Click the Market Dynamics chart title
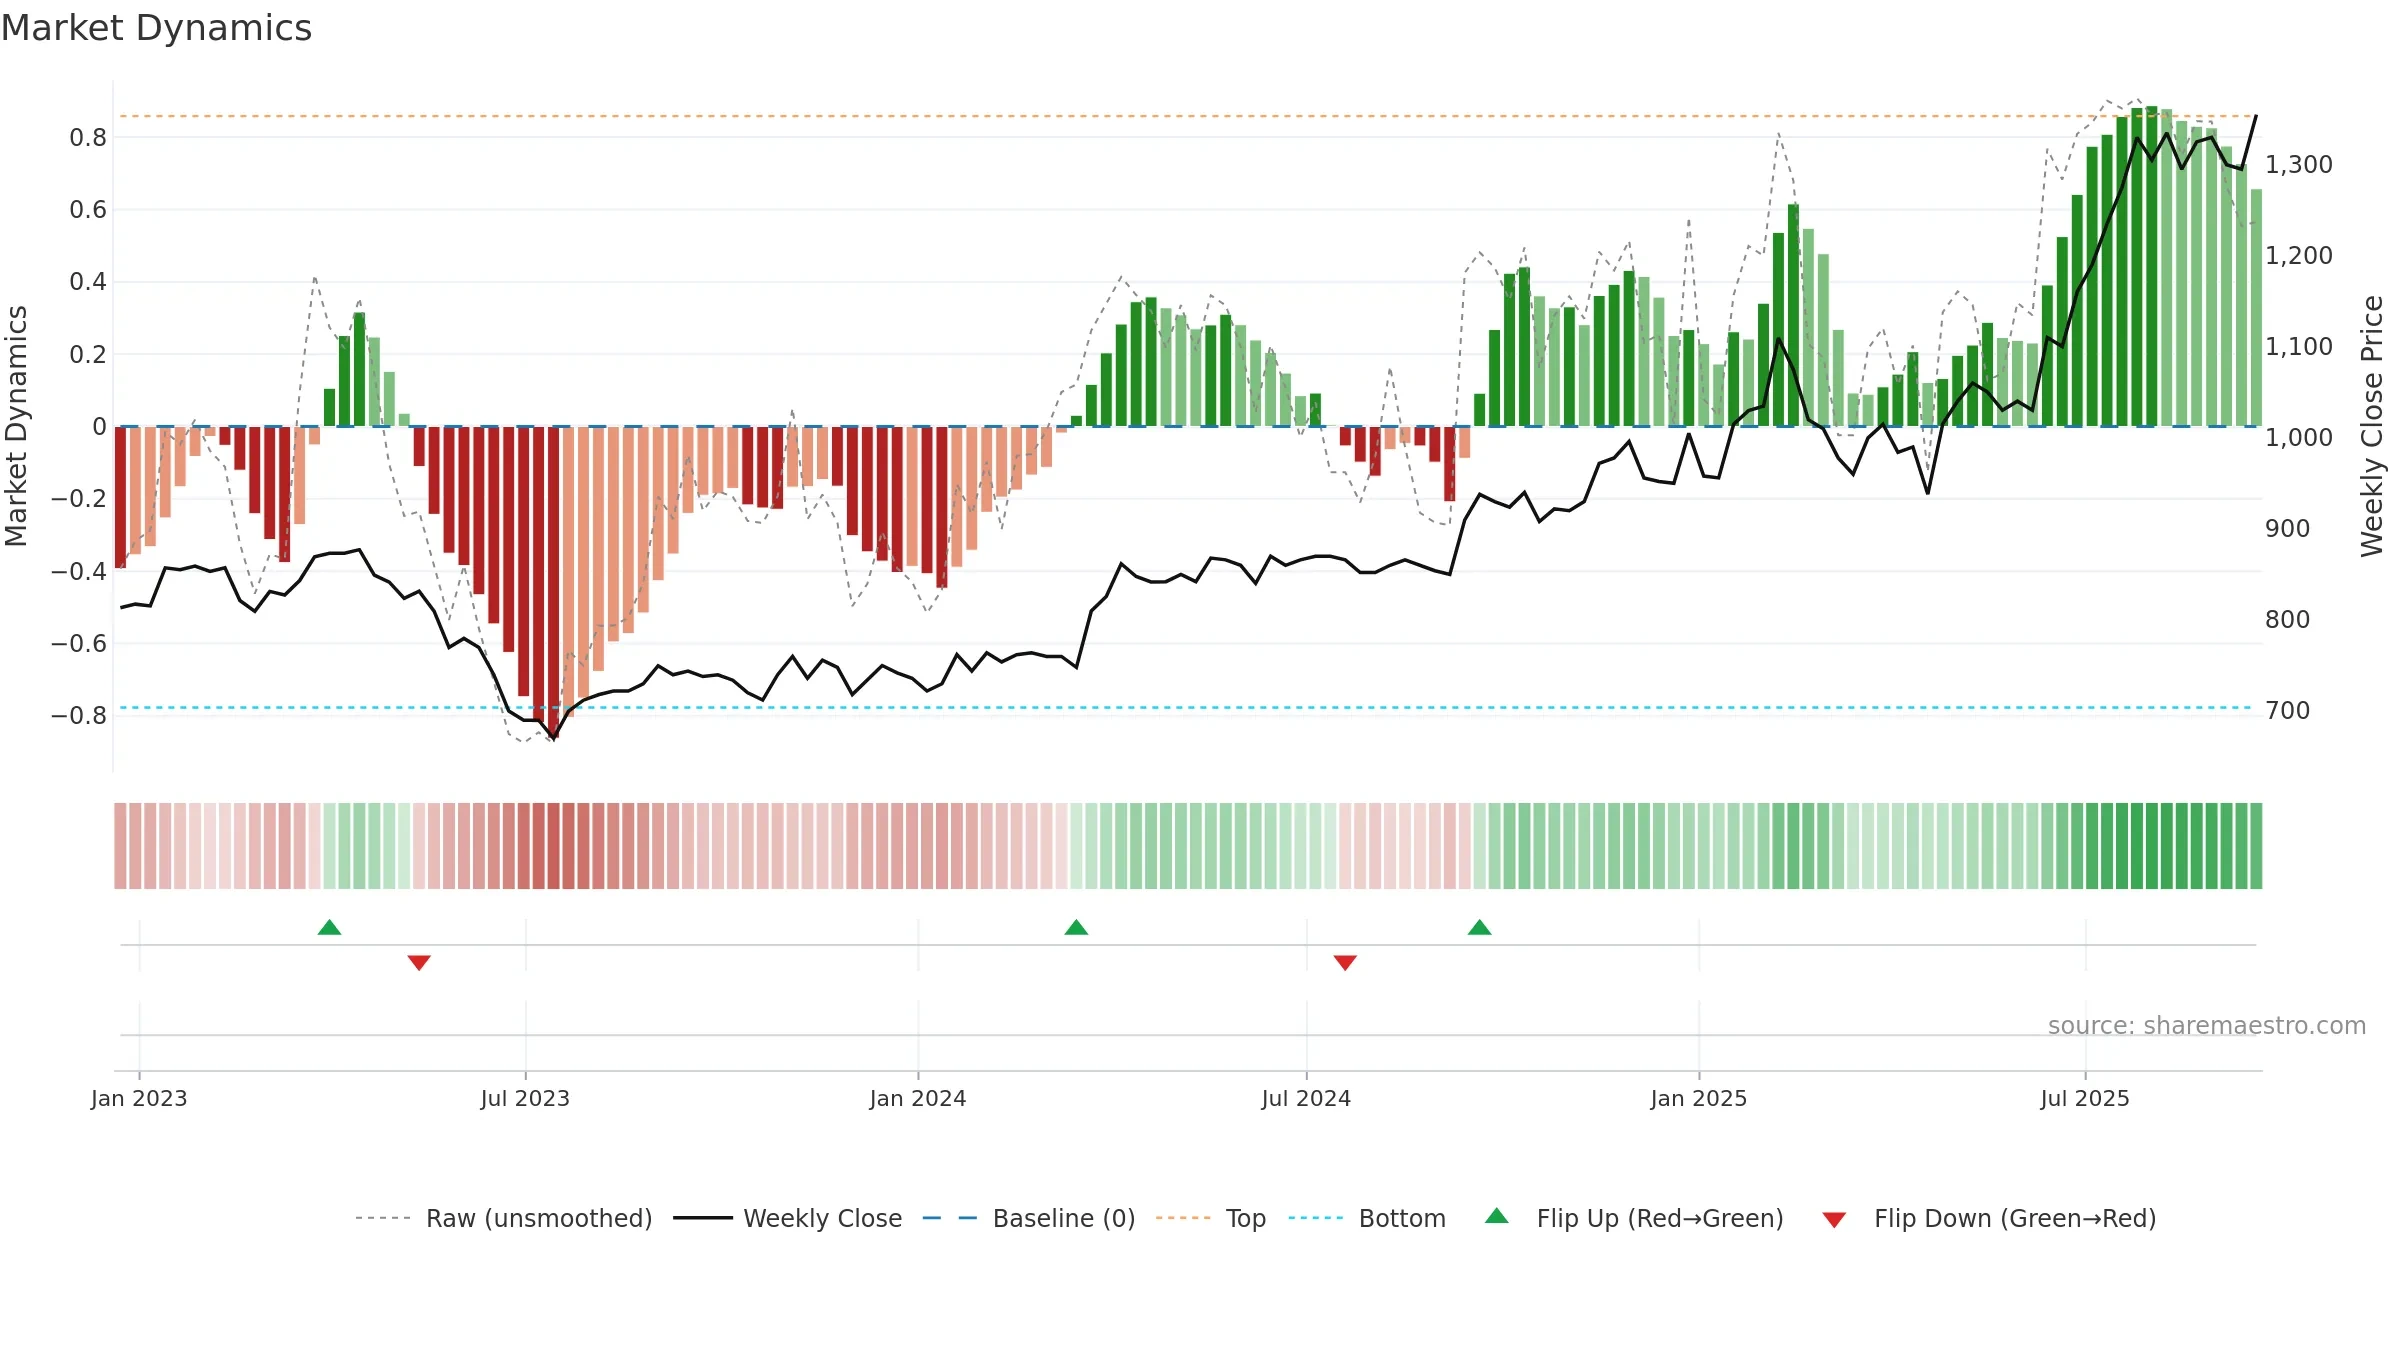This screenshot has height=1350, width=2400. pyautogui.click(x=156, y=28)
